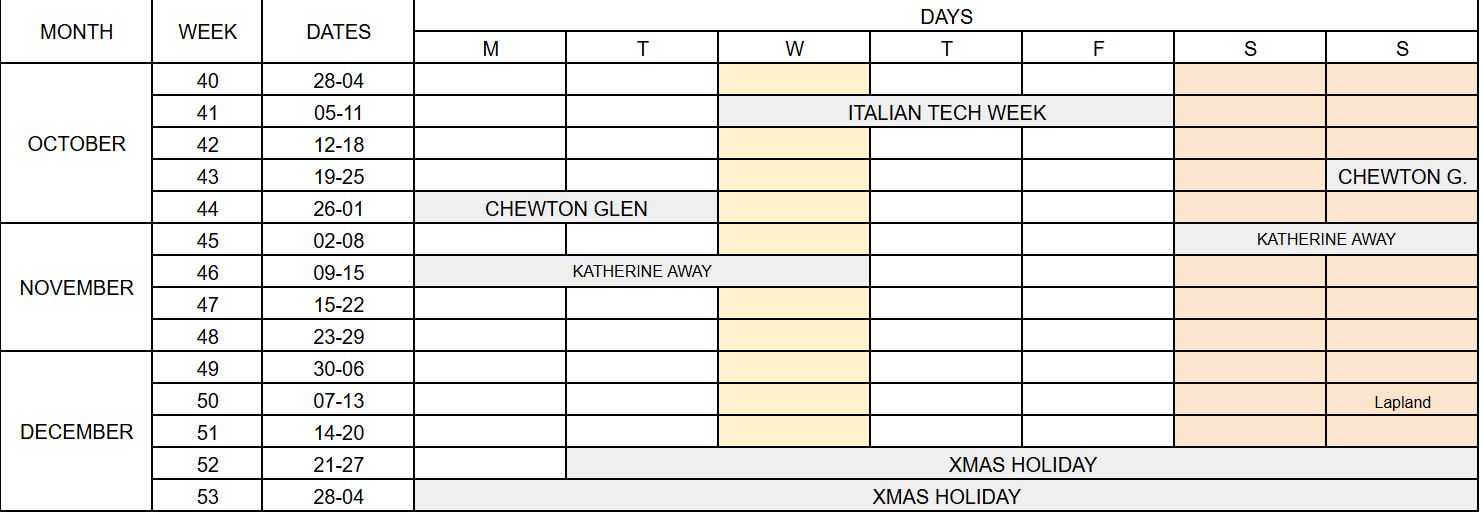Select the W day column header
This screenshot has height=513, width=1483.
coord(794,48)
